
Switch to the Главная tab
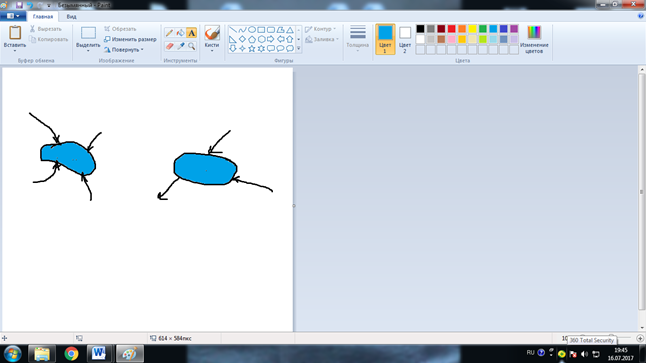[x=43, y=17]
